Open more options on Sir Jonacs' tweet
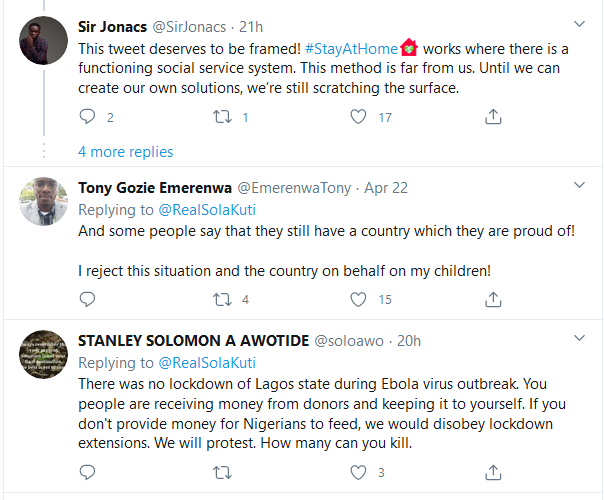 click(x=579, y=23)
